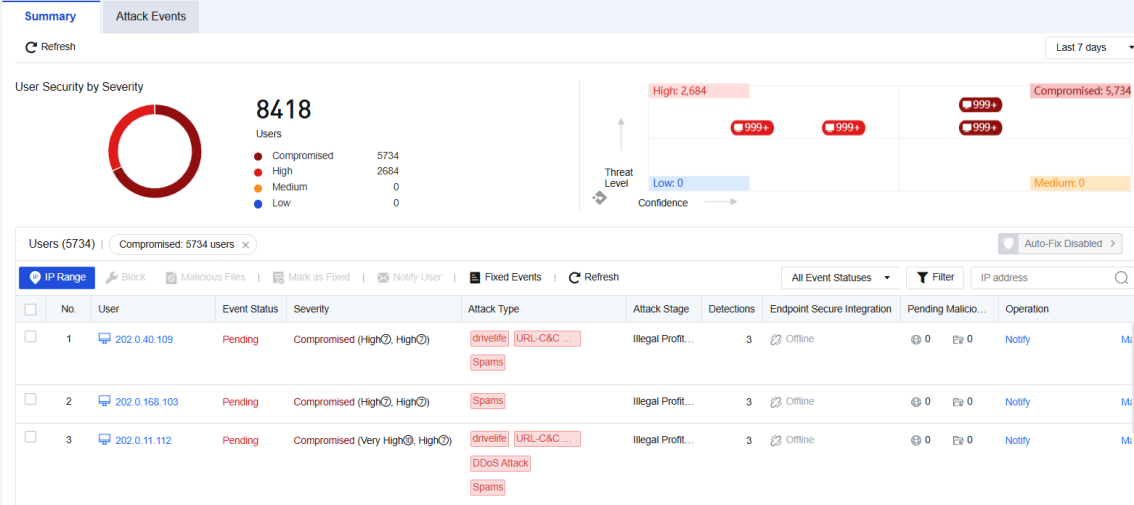1134x505 pixels.
Task: Select the Summary tab
Action: [x=51, y=17]
